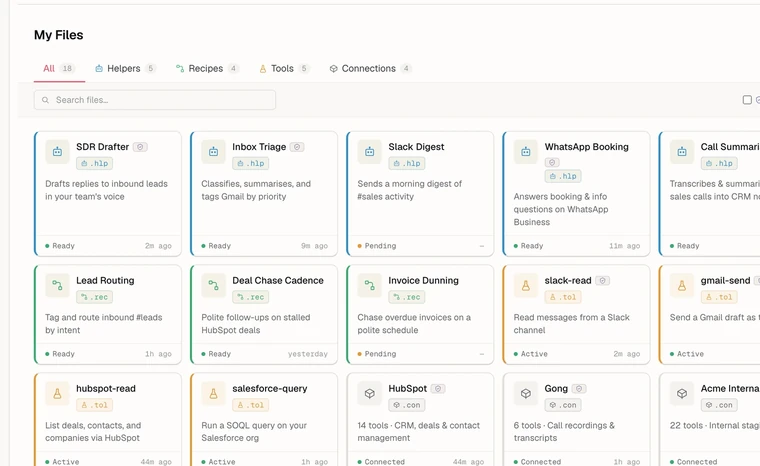Click the Gong connection cube icon
This screenshot has height=466, width=760.
coord(525,393)
